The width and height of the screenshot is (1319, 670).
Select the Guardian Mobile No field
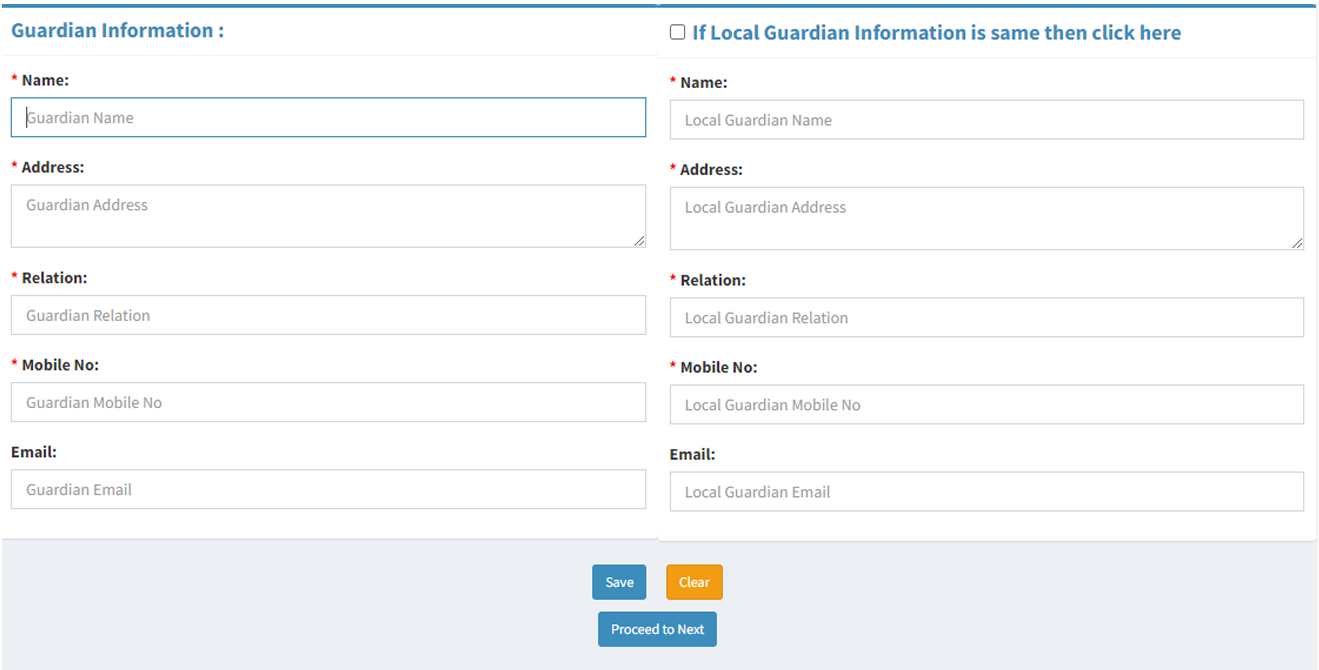[328, 402]
